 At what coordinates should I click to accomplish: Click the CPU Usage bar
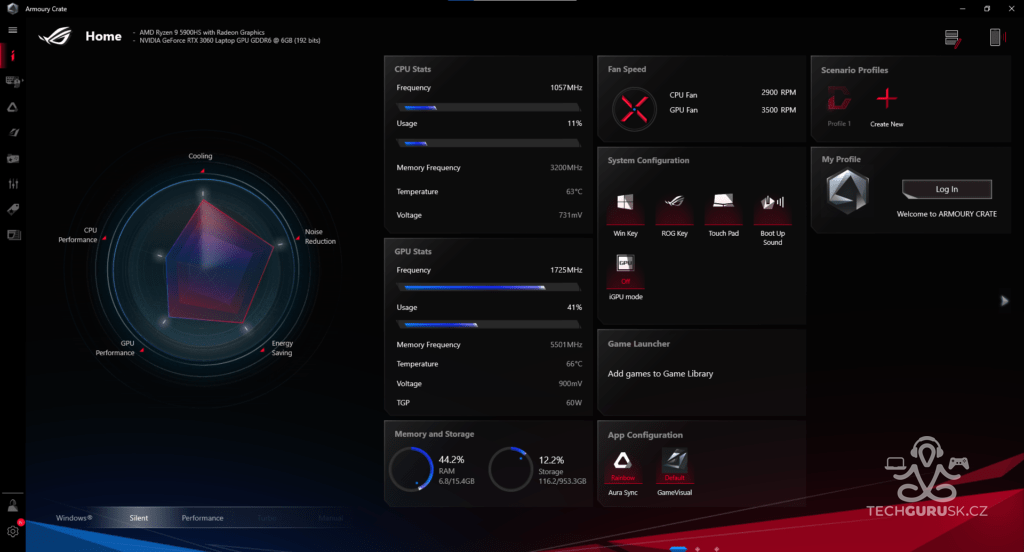coord(488,143)
